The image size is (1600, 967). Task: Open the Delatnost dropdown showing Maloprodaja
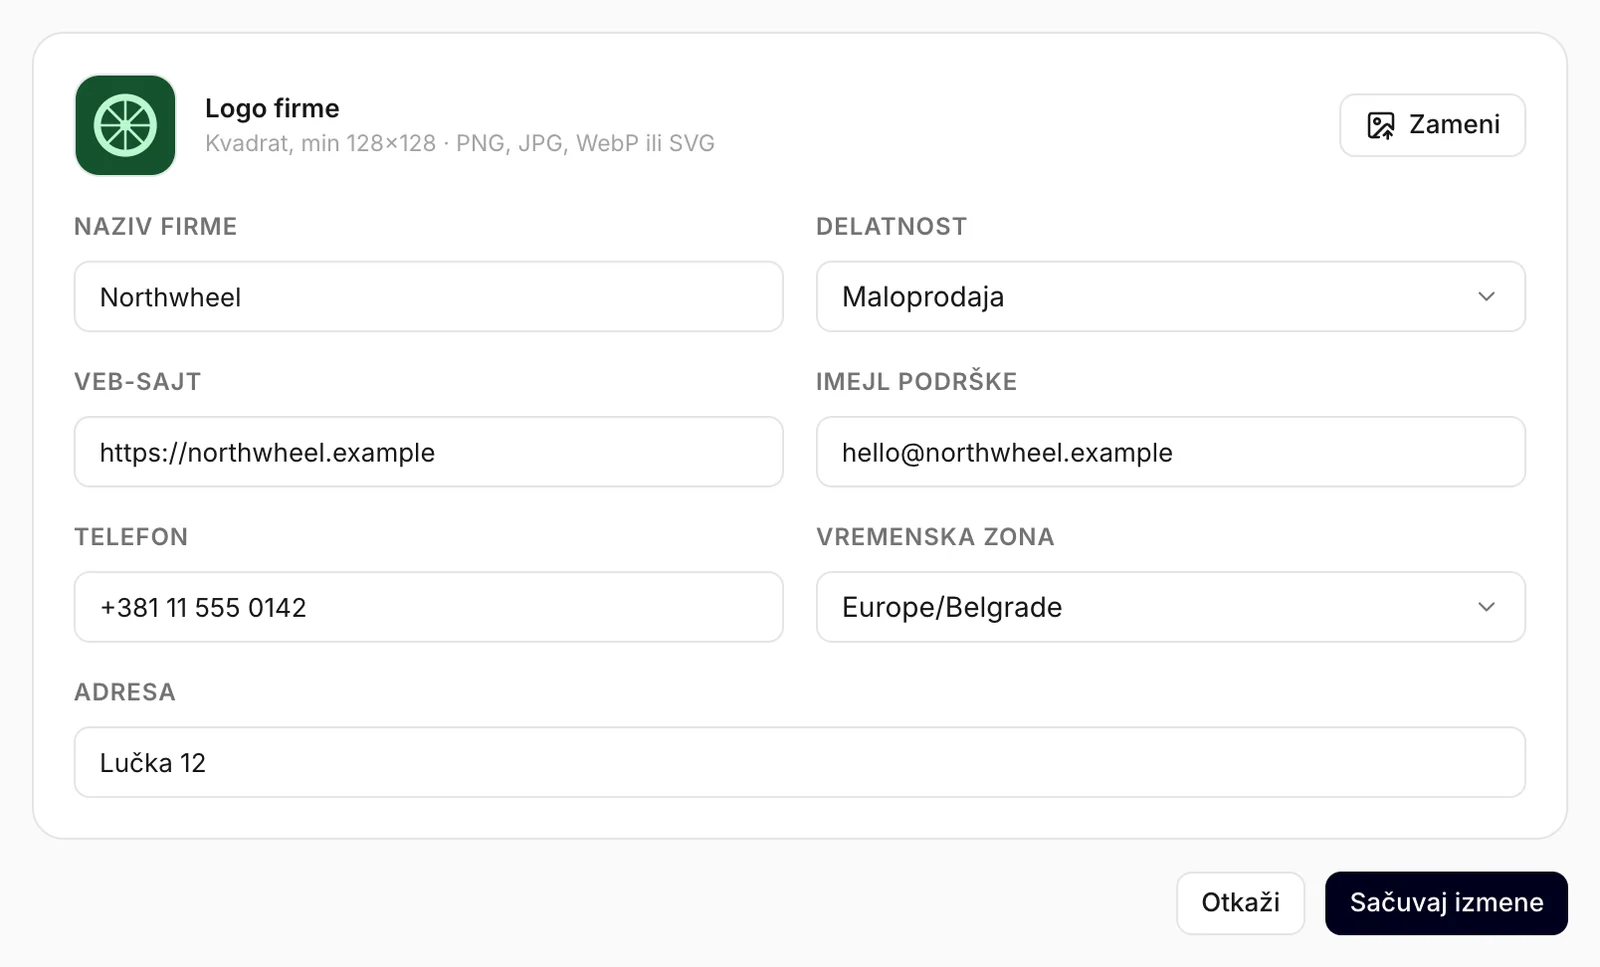pos(1170,297)
